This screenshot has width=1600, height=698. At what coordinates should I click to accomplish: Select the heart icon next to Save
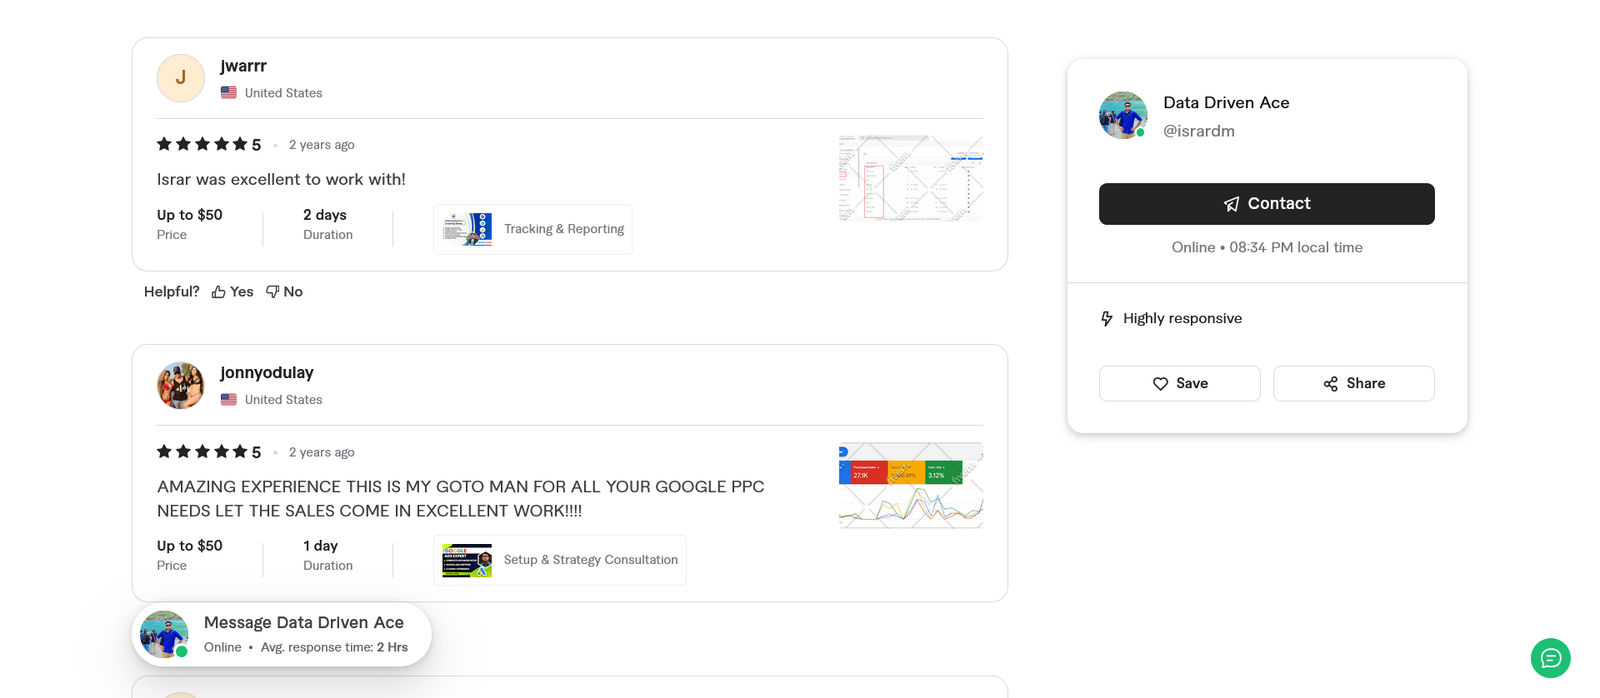[1160, 383]
